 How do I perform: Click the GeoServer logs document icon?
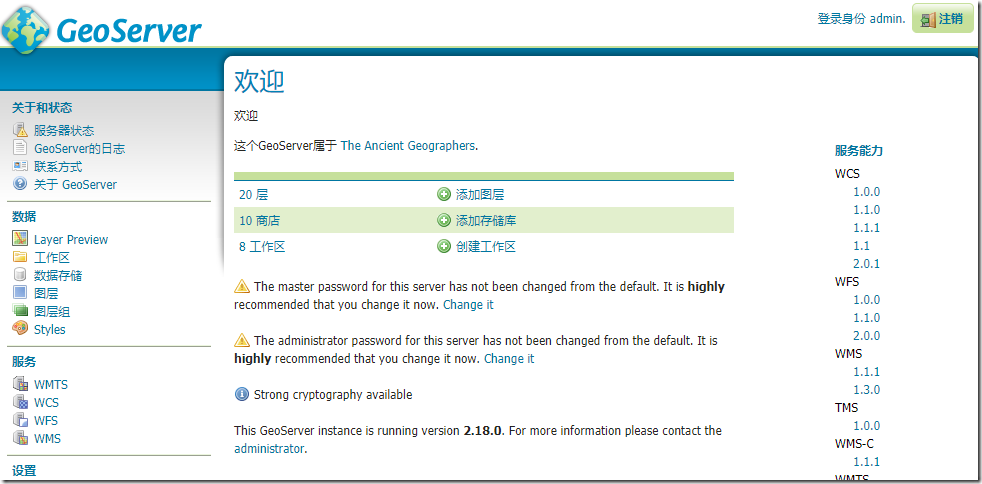pos(21,148)
